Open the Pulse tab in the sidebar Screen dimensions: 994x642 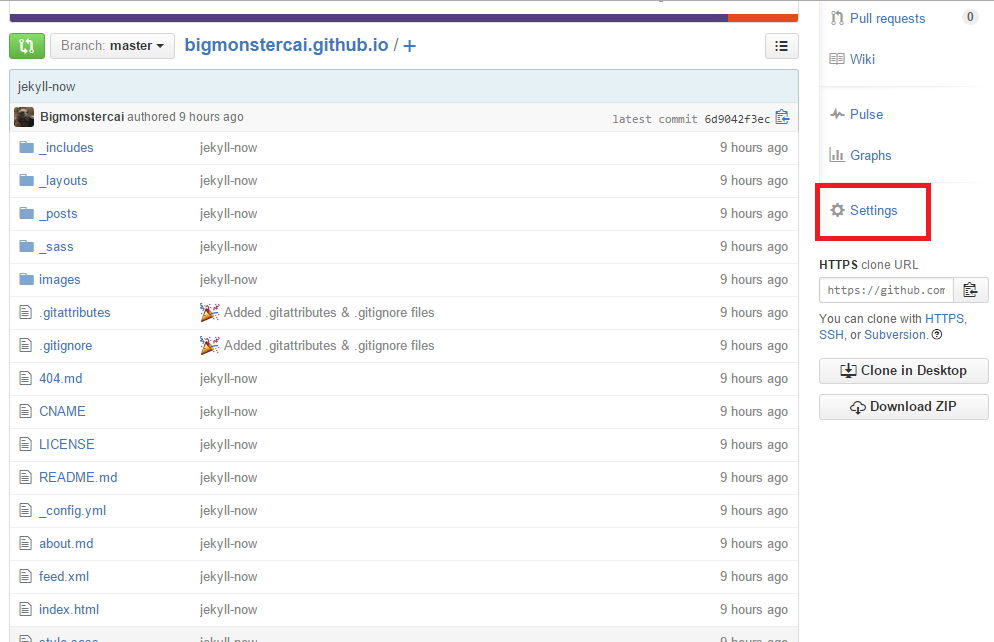tap(866, 114)
